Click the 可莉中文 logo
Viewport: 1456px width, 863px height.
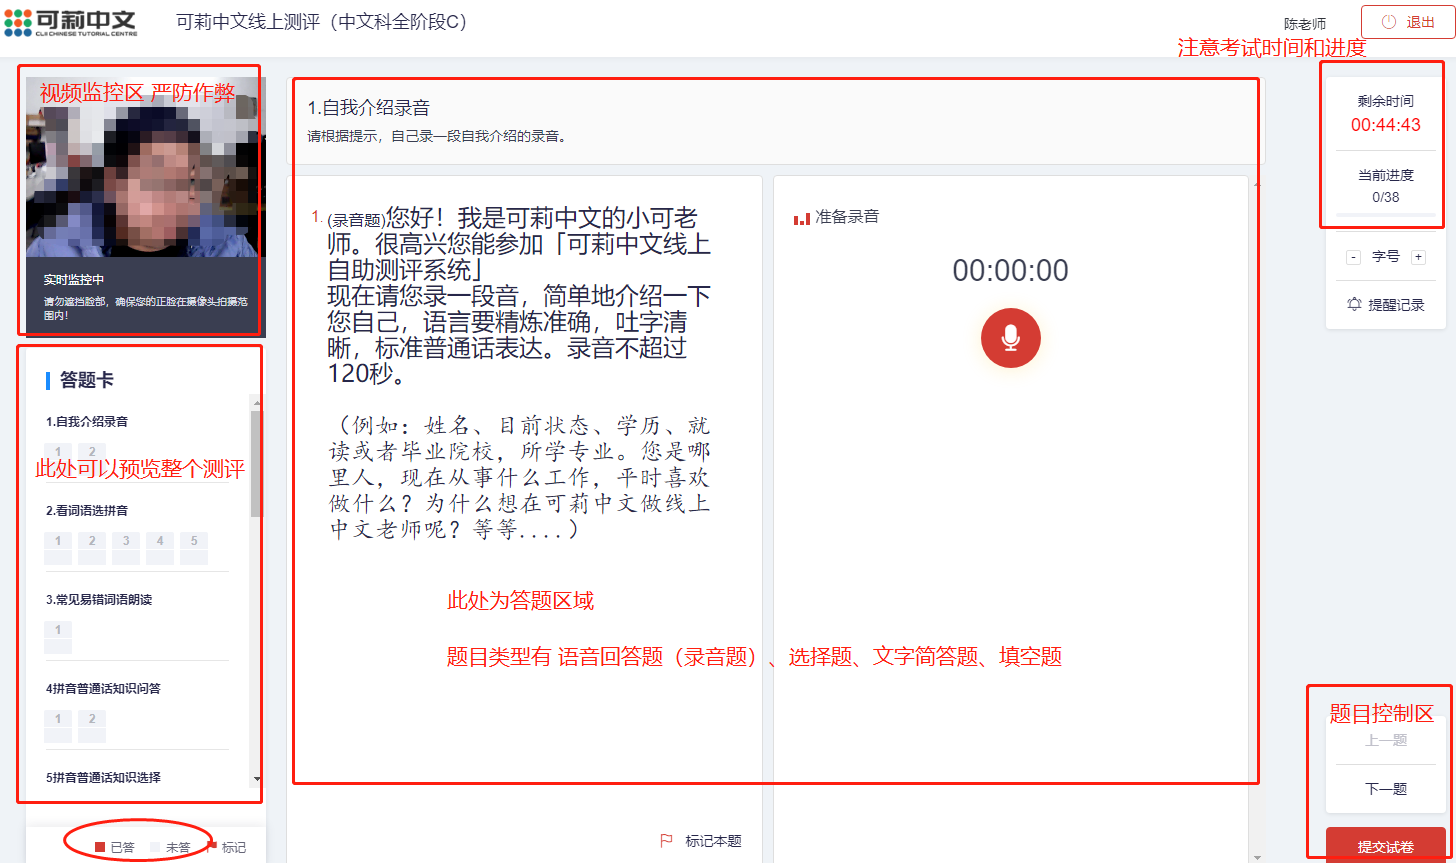70,22
